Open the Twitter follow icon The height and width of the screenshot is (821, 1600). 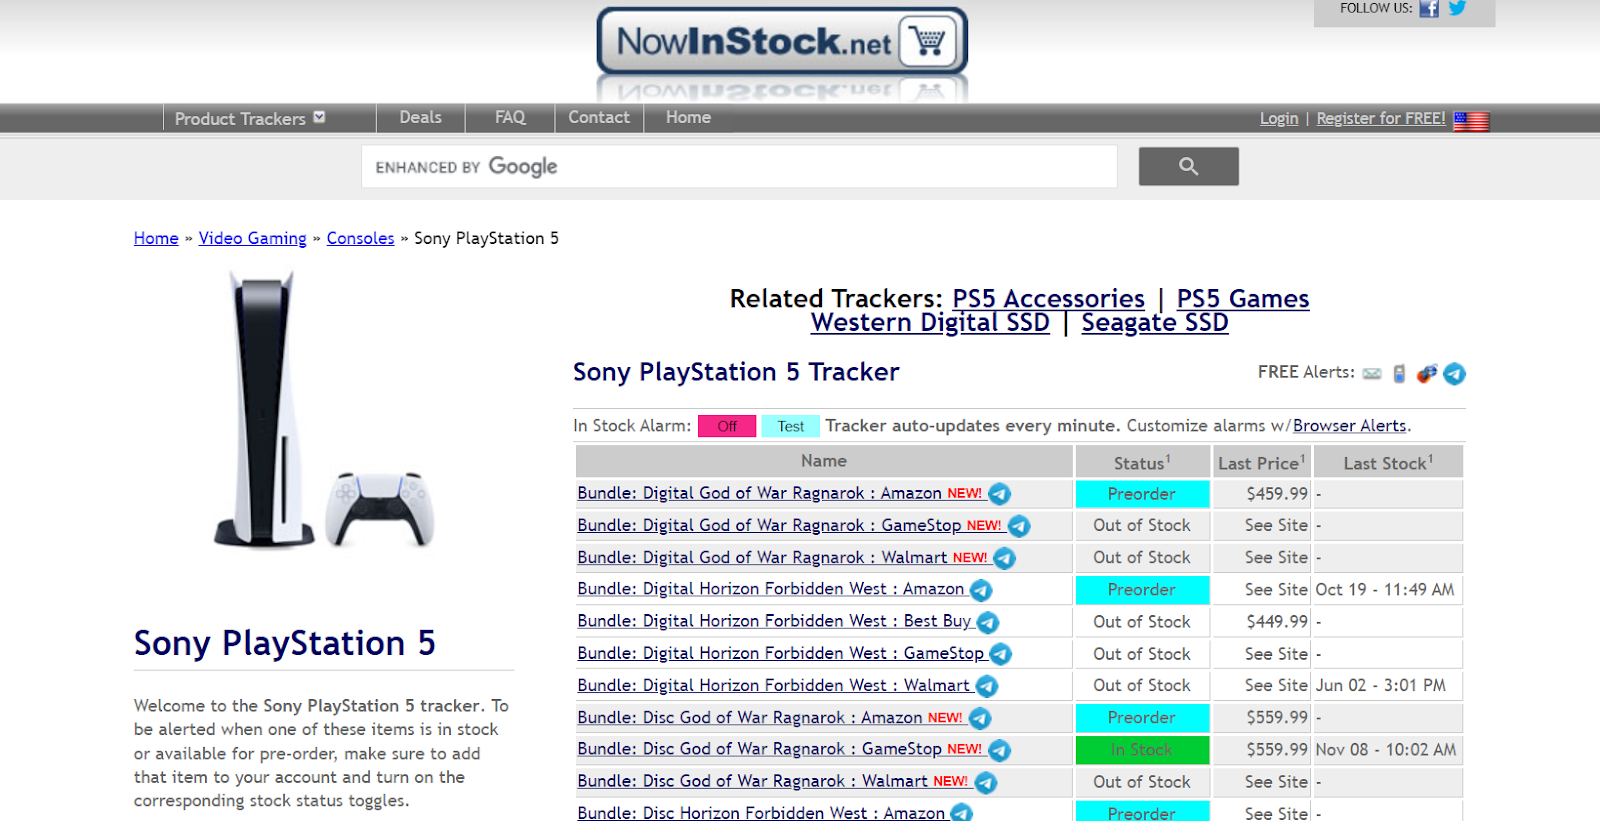pyautogui.click(x=1457, y=8)
